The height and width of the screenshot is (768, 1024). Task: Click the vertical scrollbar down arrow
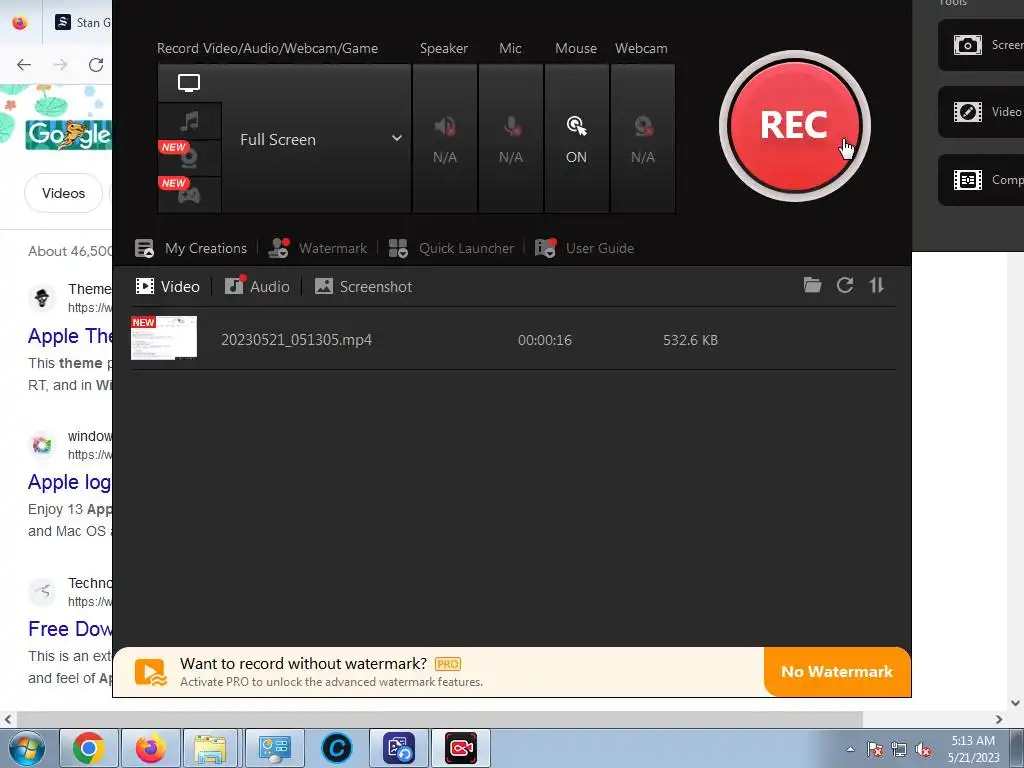point(1016,703)
